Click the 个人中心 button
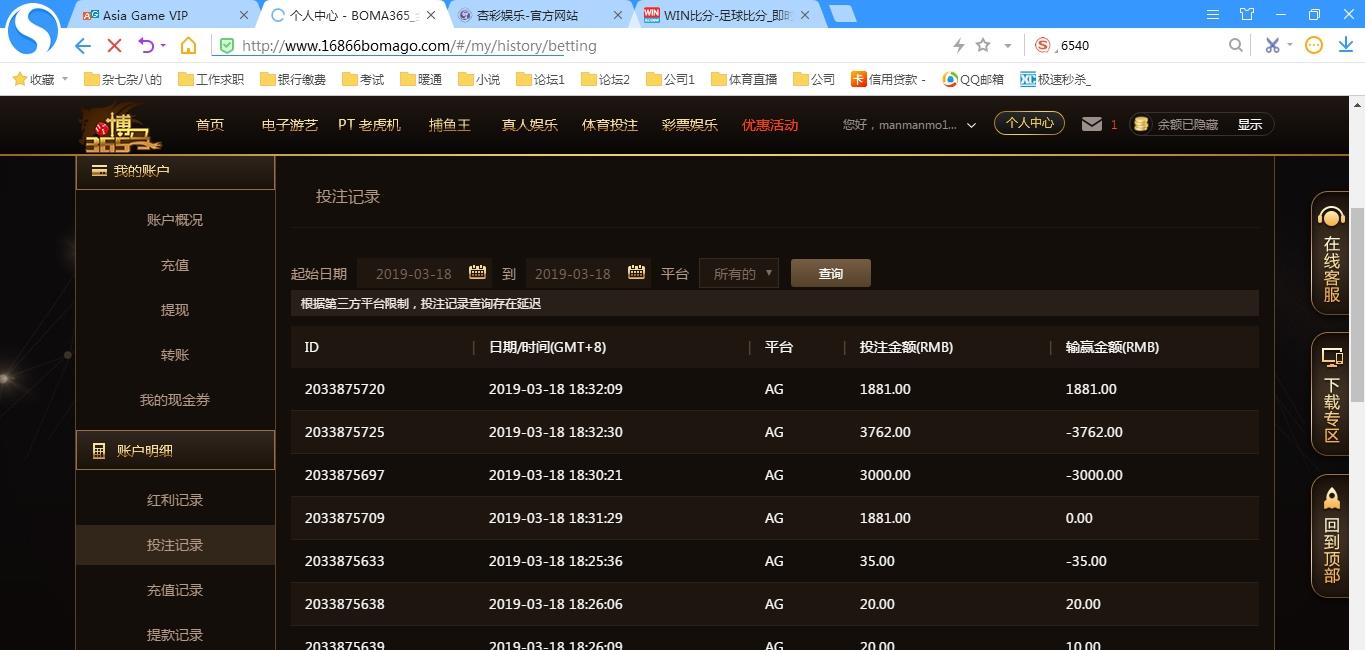The width and height of the screenshot is (1365, 650). pyautogui.click(x=1029, y=123)
